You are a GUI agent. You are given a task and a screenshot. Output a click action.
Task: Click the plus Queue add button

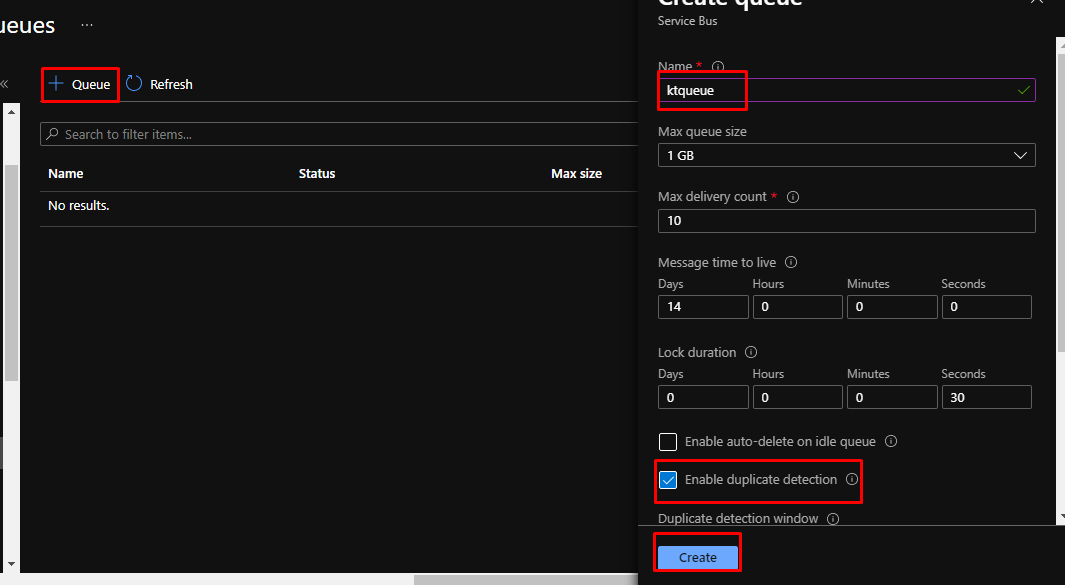pos(80,85)
